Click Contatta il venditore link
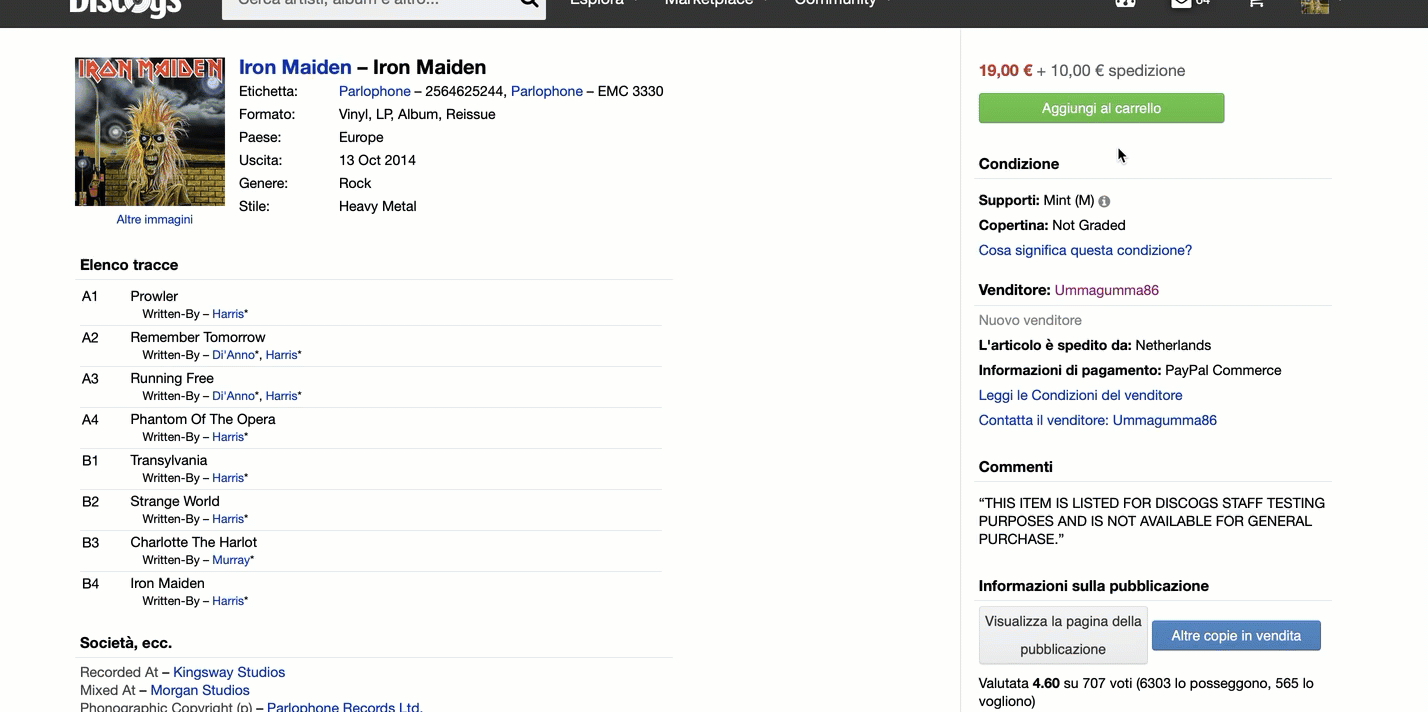1428x712 pixels. click(1097, 420)
